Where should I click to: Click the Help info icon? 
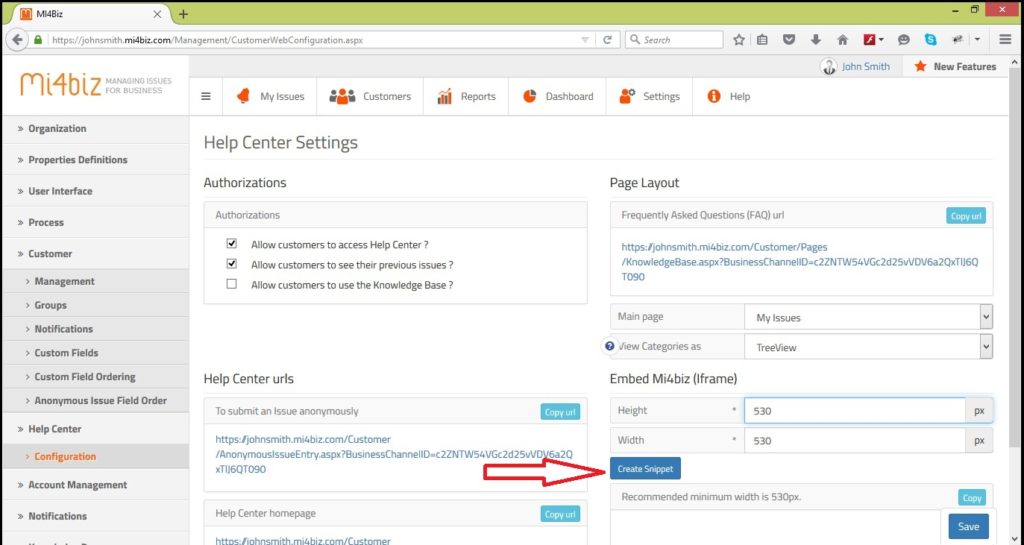pos(714,96)
